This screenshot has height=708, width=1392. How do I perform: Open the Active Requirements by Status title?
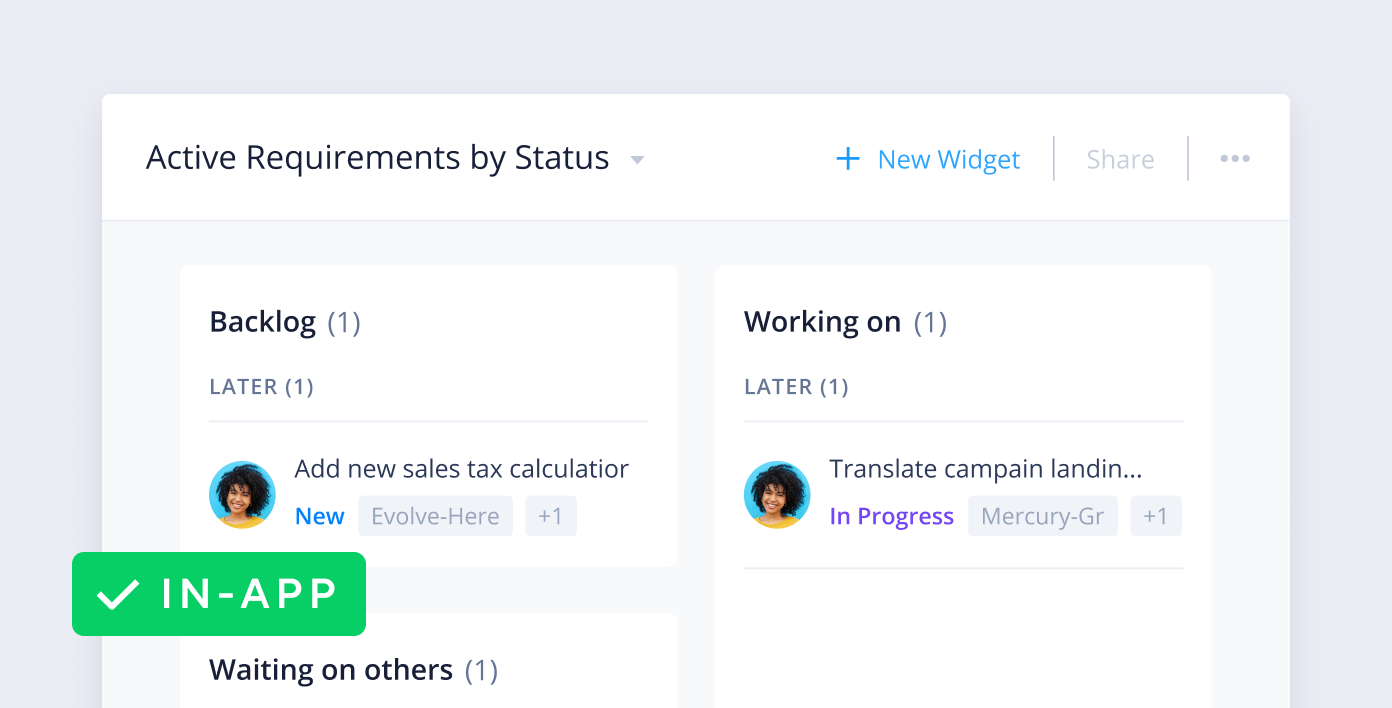coord(378,158)
